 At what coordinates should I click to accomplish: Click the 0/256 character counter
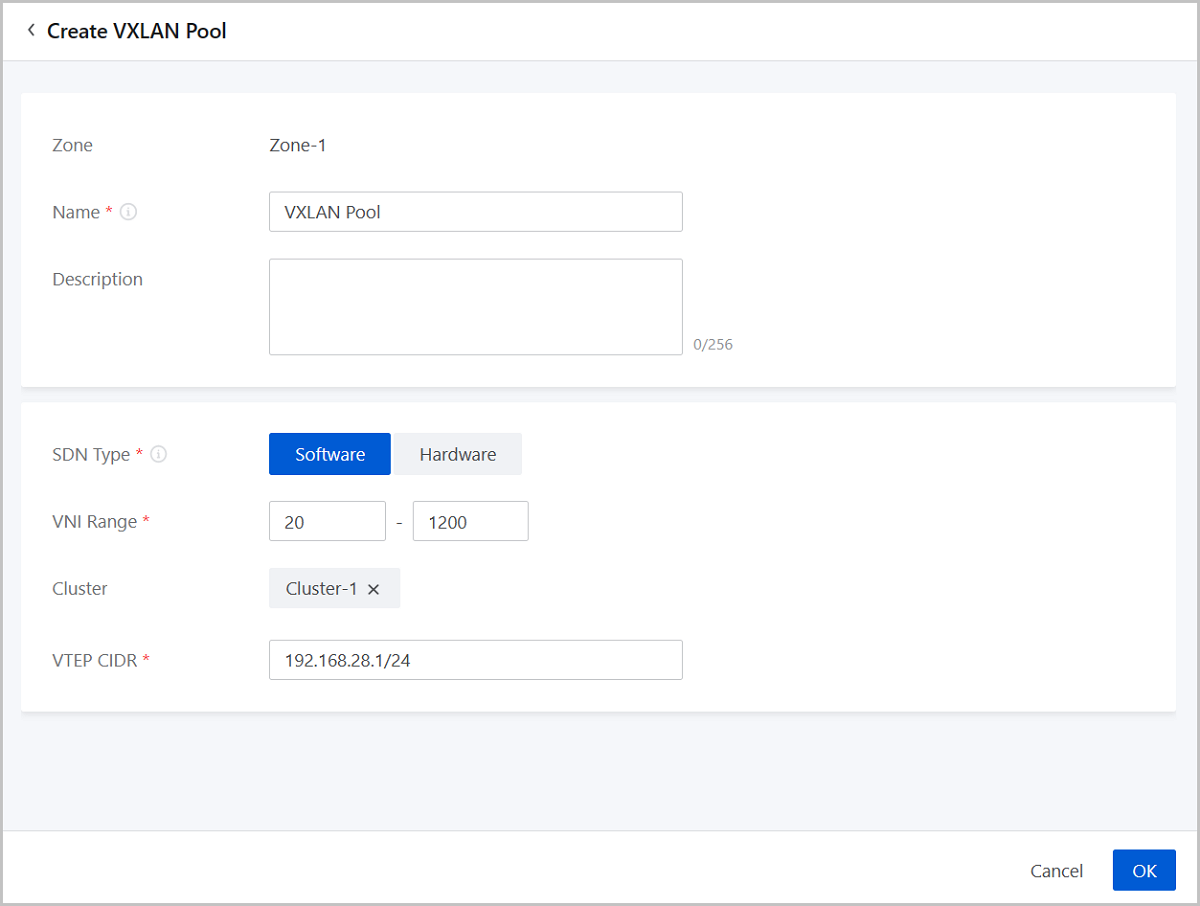coord(712,345)
